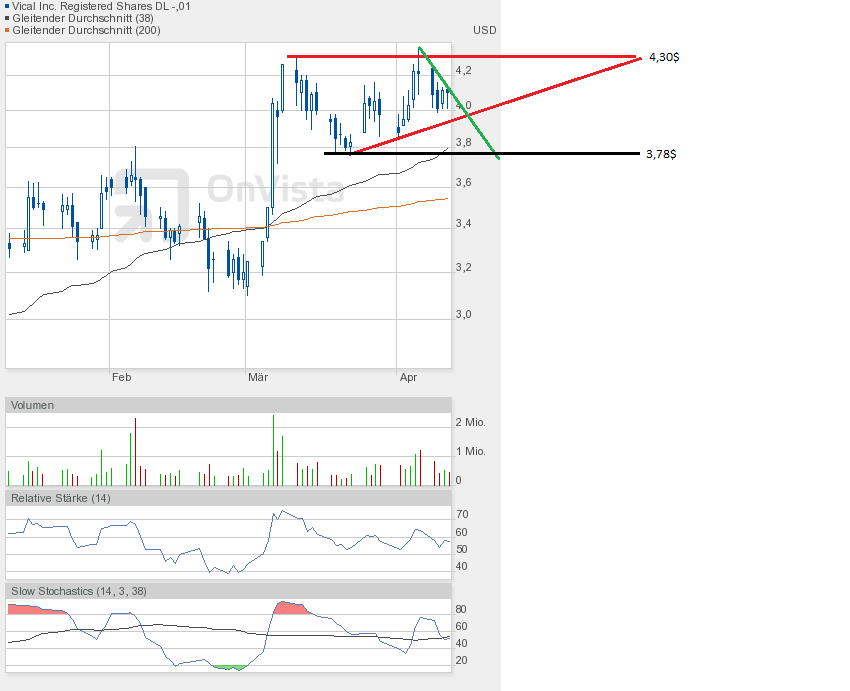Image resolution: width=850 pixels, height=691 pixels.
Task: Click the Apr label on the time axis
Action: [408, 377]
